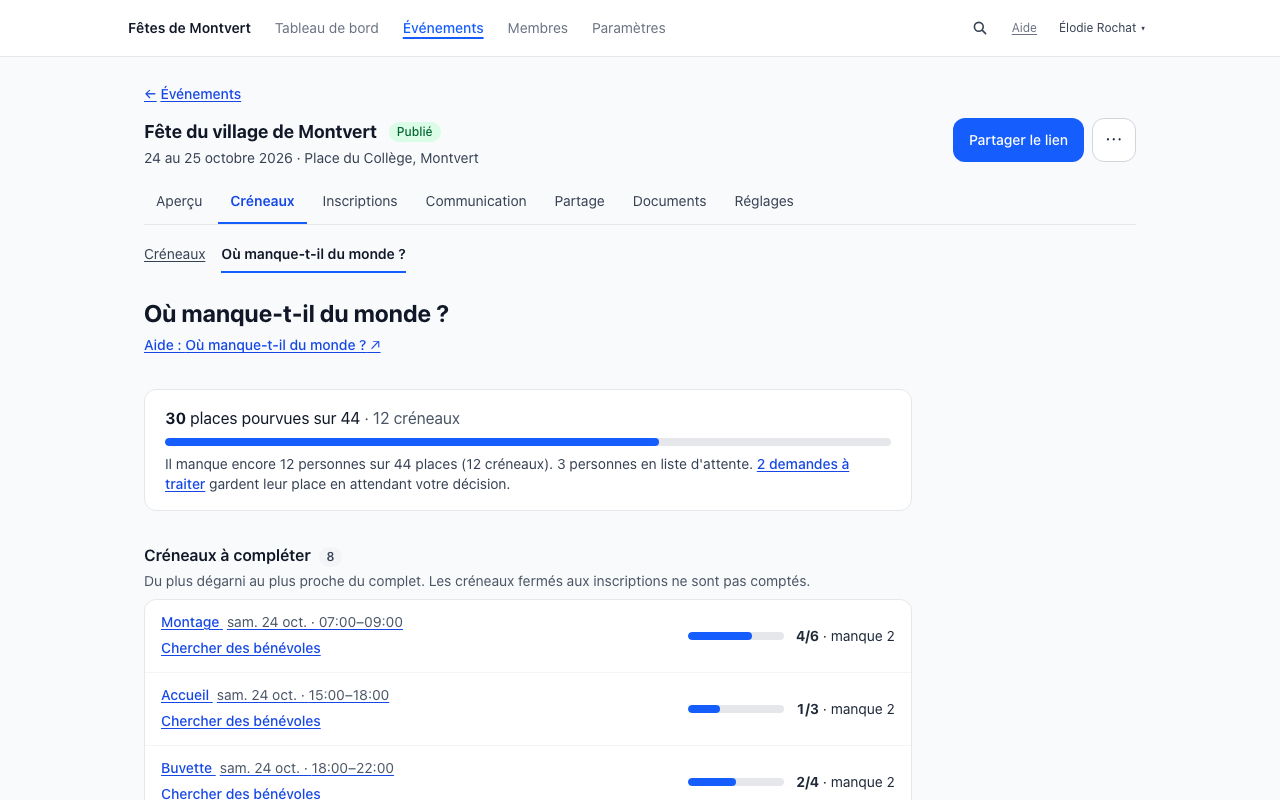Go back via ← Événements link
The width and height of the screenshot is (1280, 800).
click(192, 94)
